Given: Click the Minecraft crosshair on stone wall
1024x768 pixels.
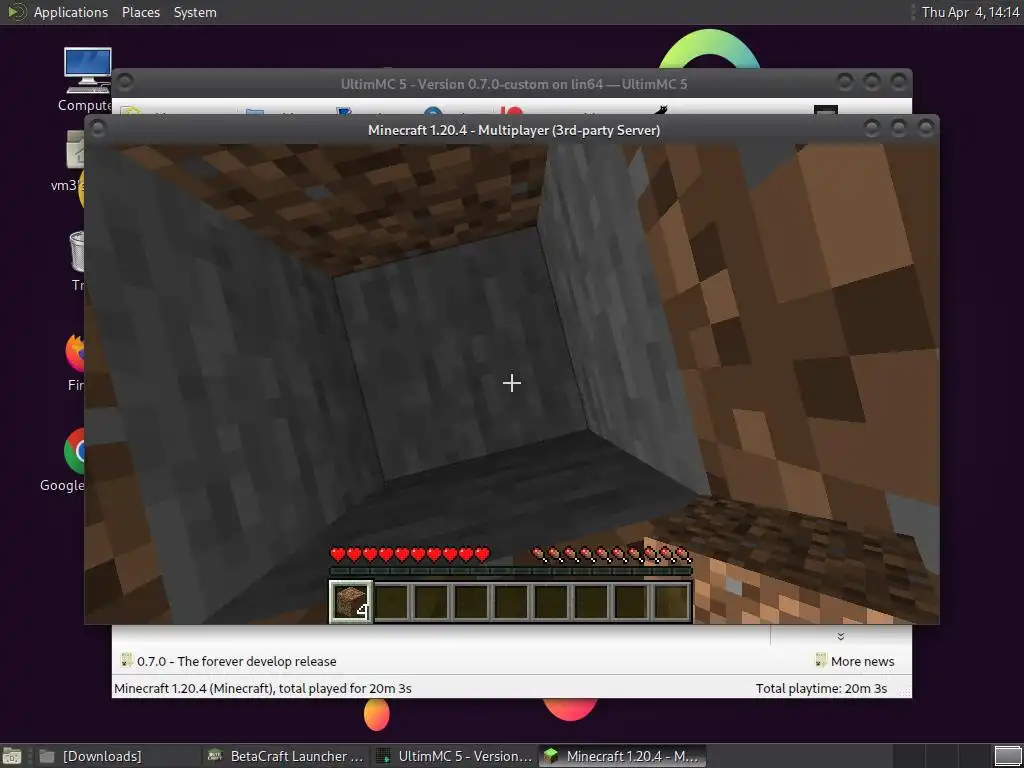Looking at the screenshot, I should click(x=512, y=383).
